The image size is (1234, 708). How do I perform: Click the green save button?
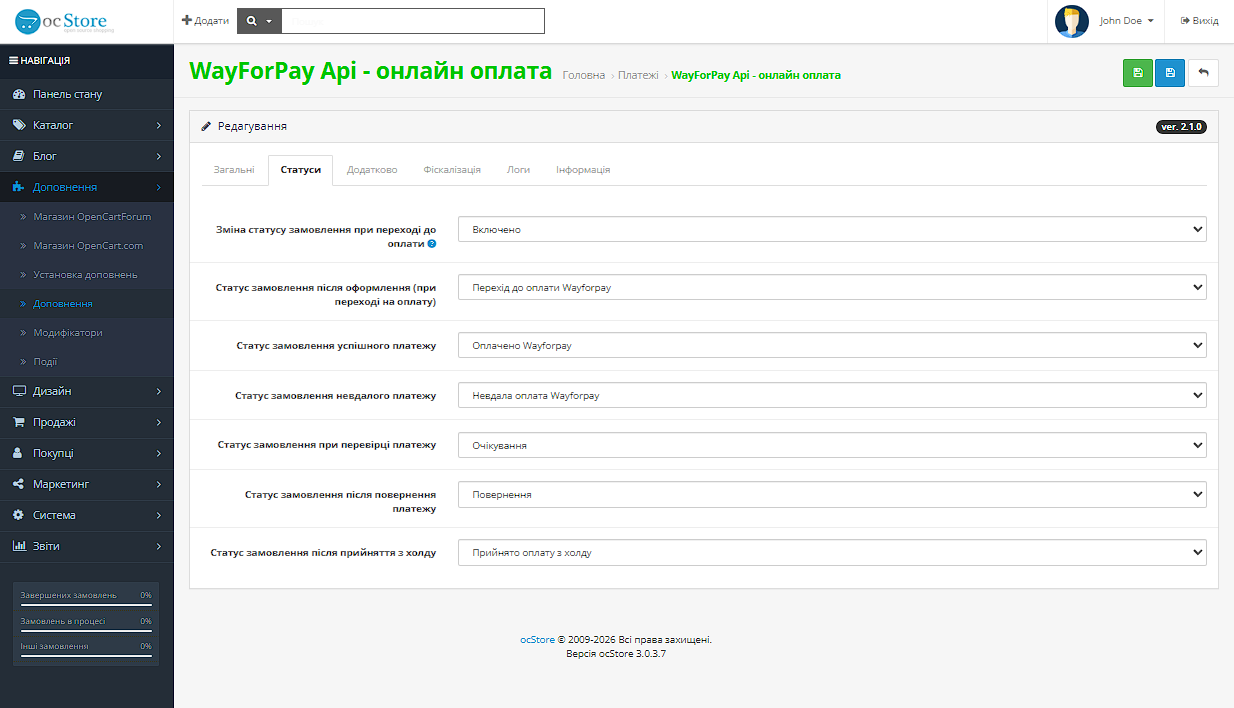click(1138, 73)
